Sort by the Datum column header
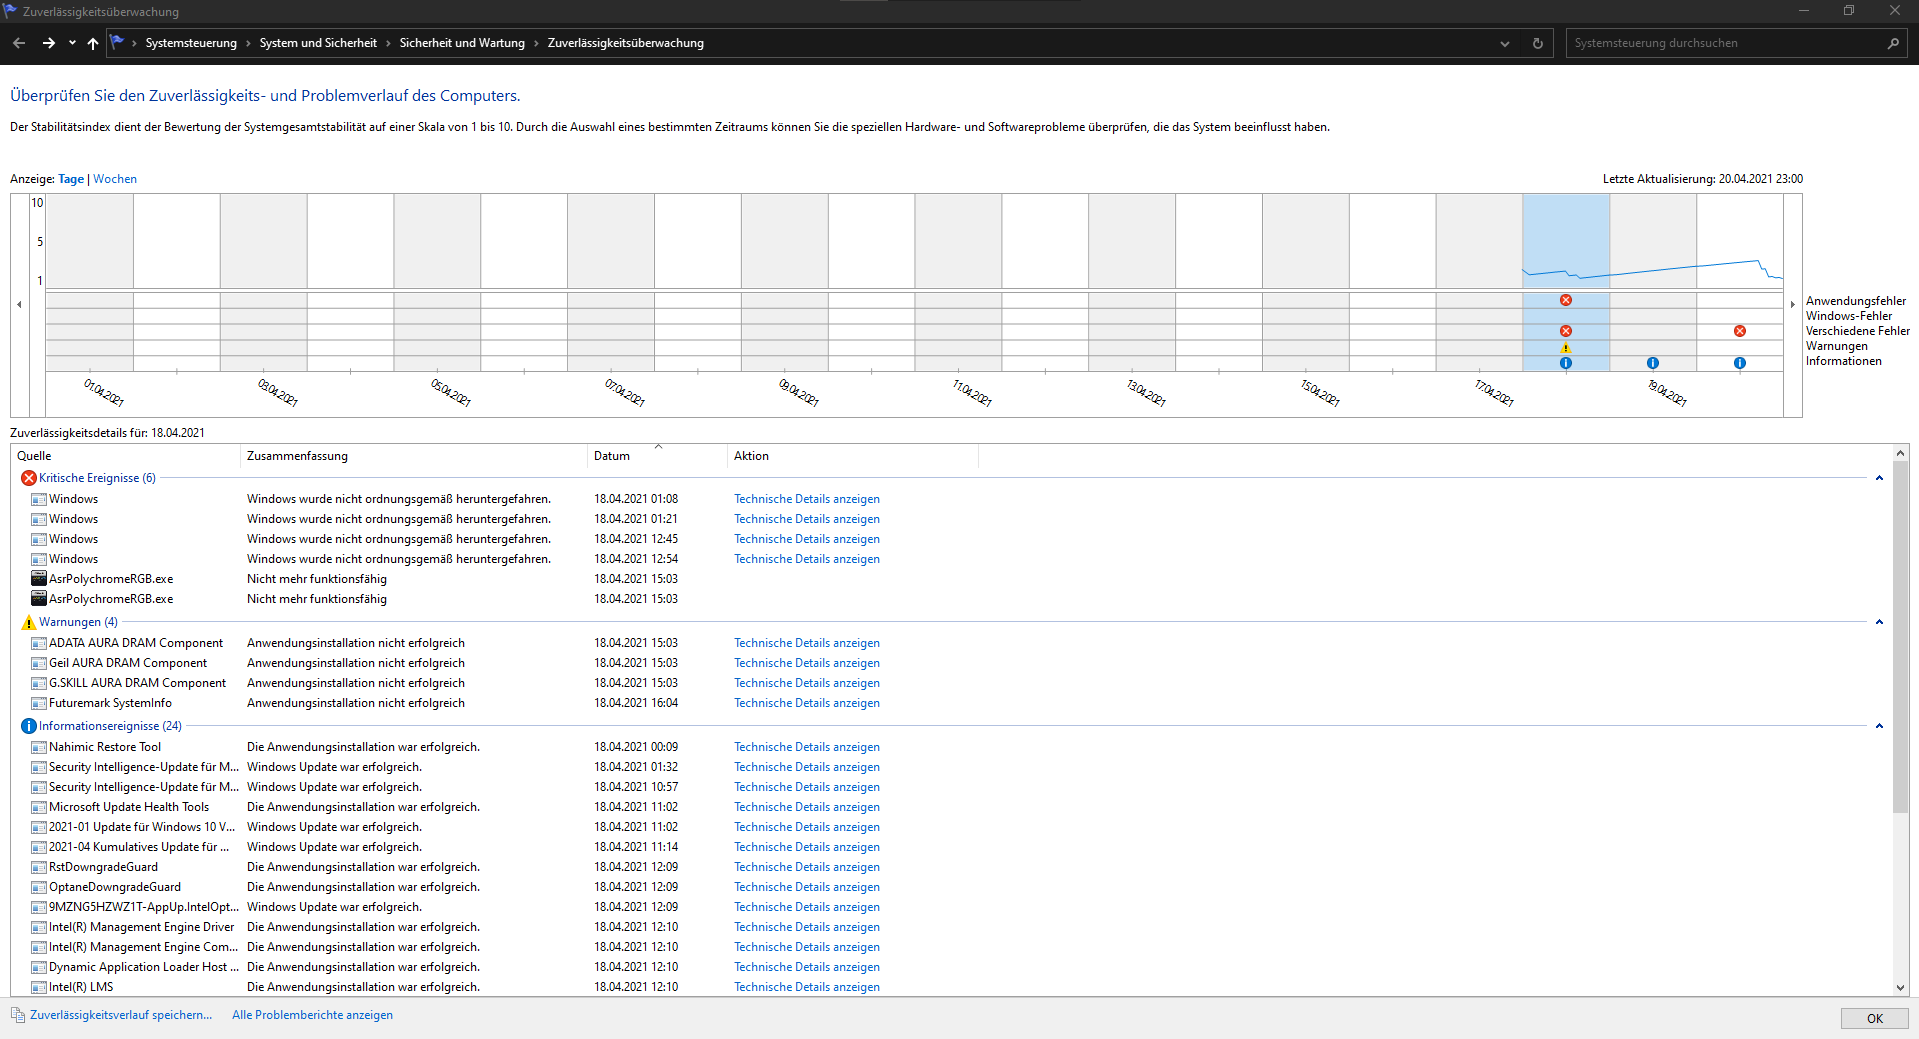1919x1039 pixels. 657,456
